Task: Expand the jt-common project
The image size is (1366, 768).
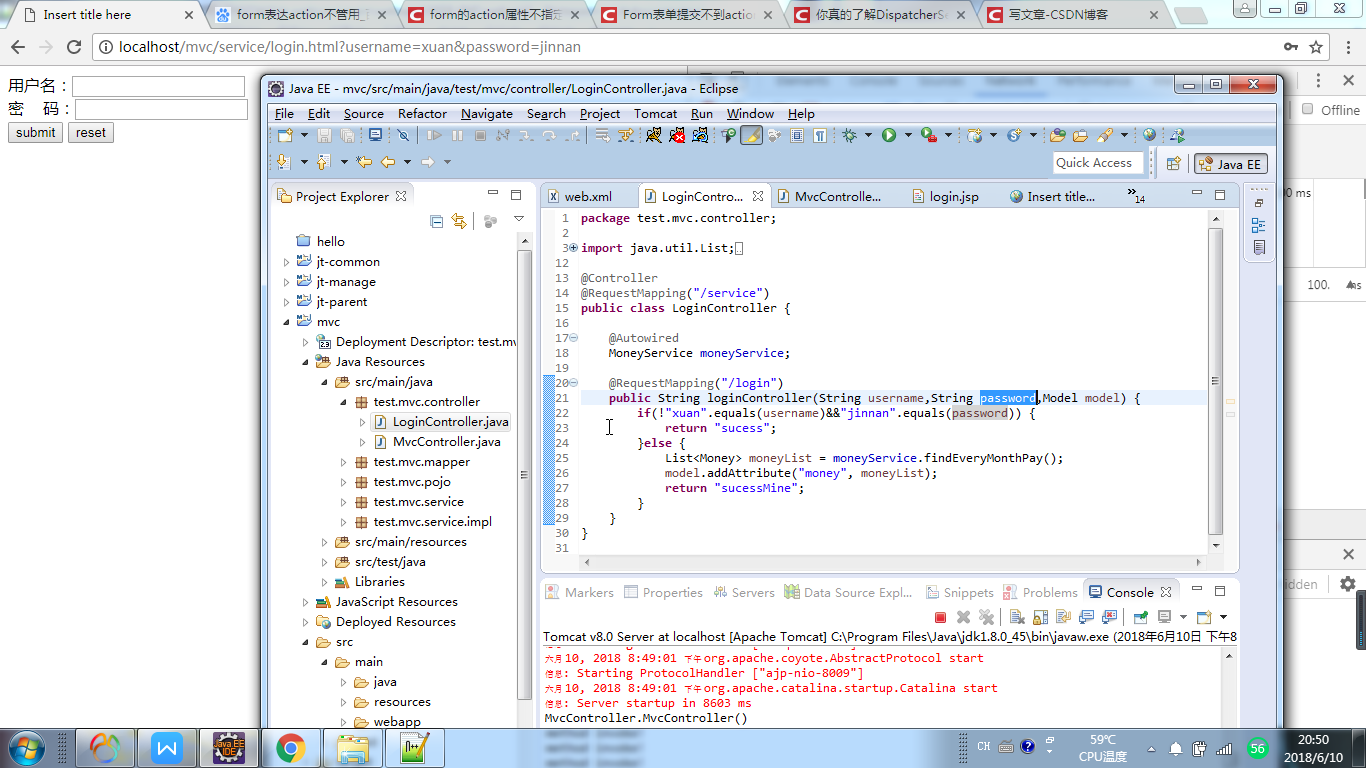Action: 287,262
